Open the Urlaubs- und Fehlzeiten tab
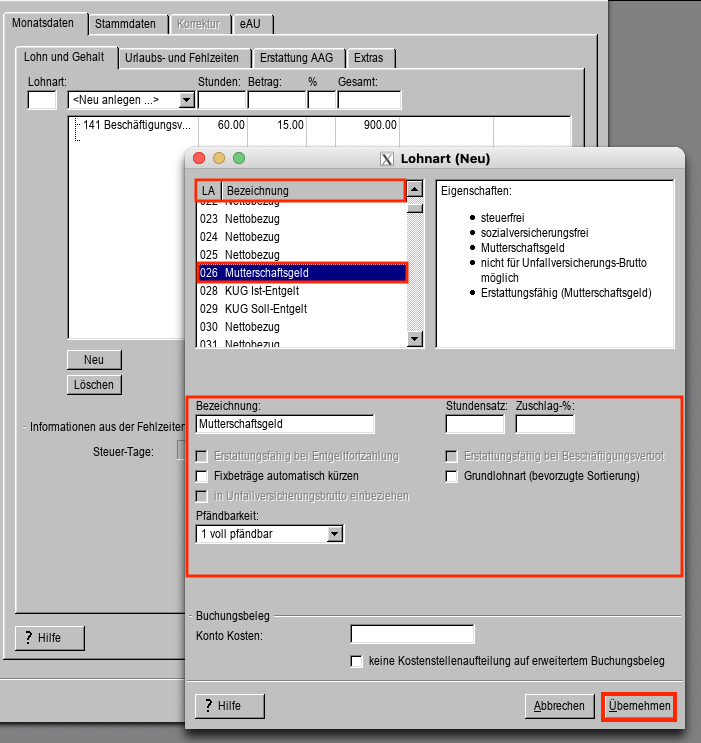 tap(182, 58)
